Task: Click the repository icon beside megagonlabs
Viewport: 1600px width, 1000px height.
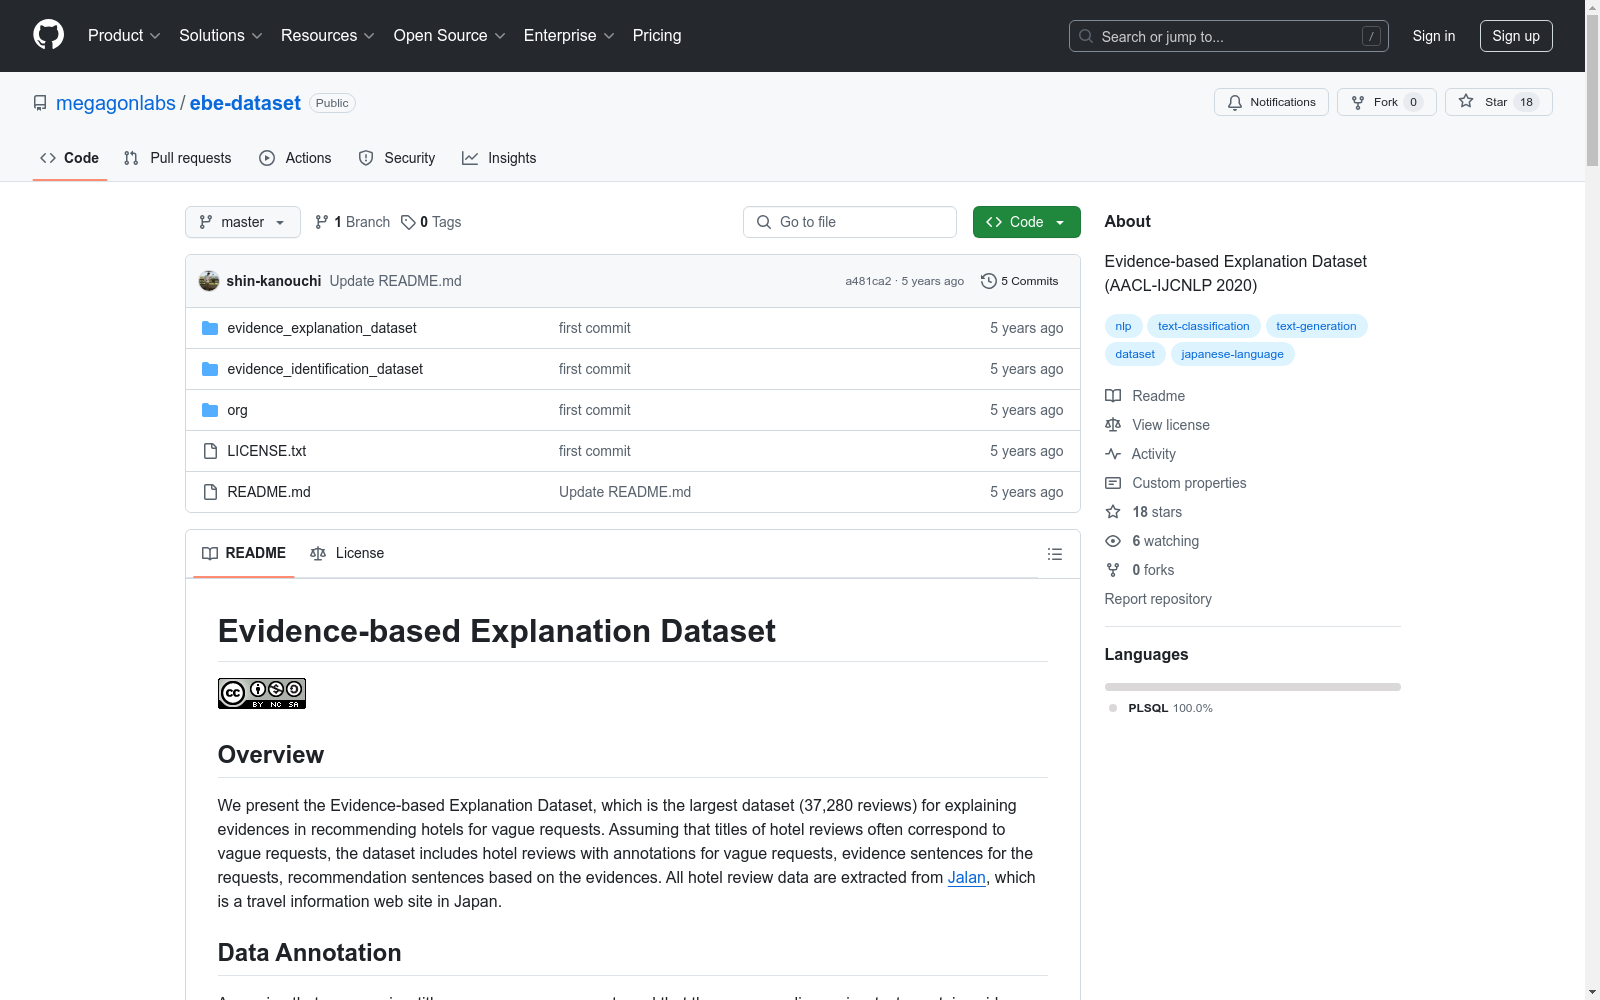Action: coord(40,103)
